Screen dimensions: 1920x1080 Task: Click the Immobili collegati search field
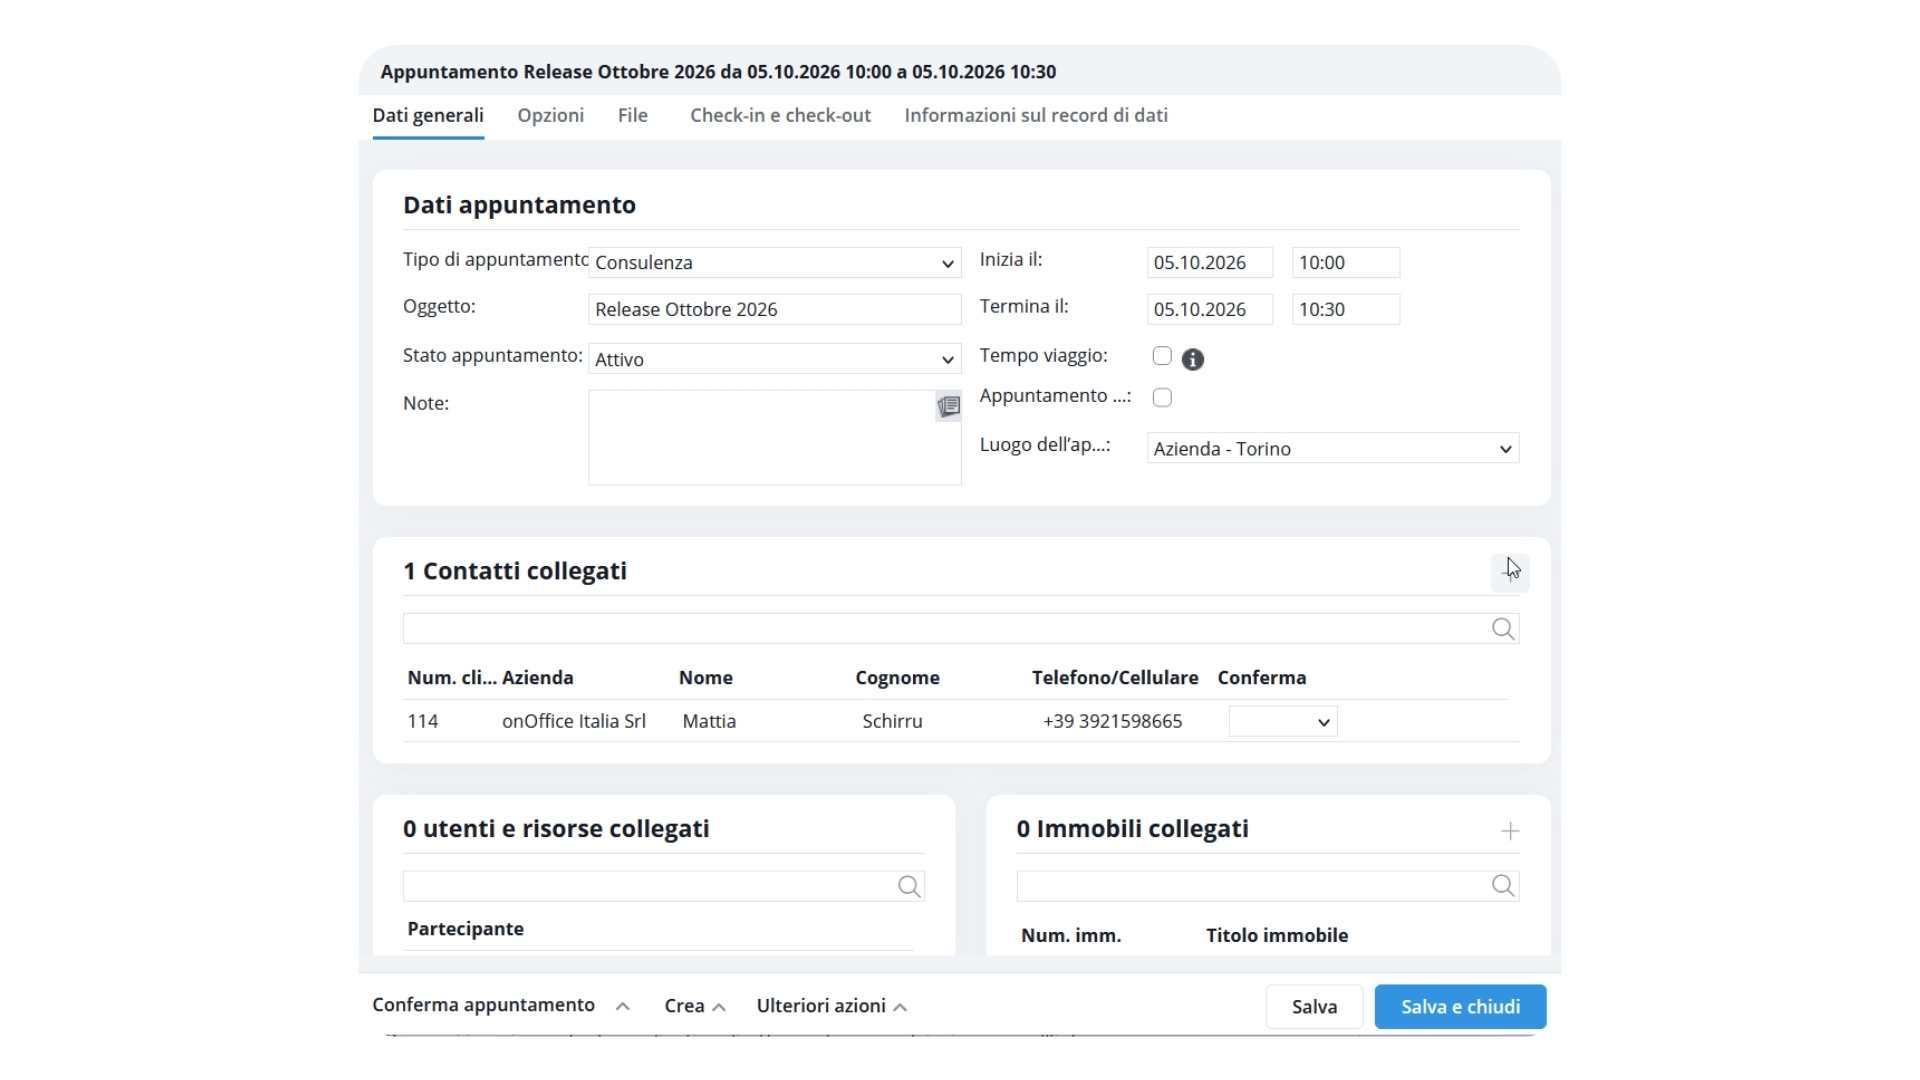(x=1267, y=885)
